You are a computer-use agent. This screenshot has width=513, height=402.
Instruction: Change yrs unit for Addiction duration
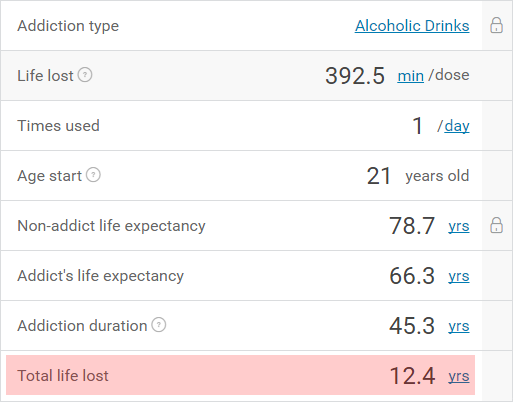459,326
